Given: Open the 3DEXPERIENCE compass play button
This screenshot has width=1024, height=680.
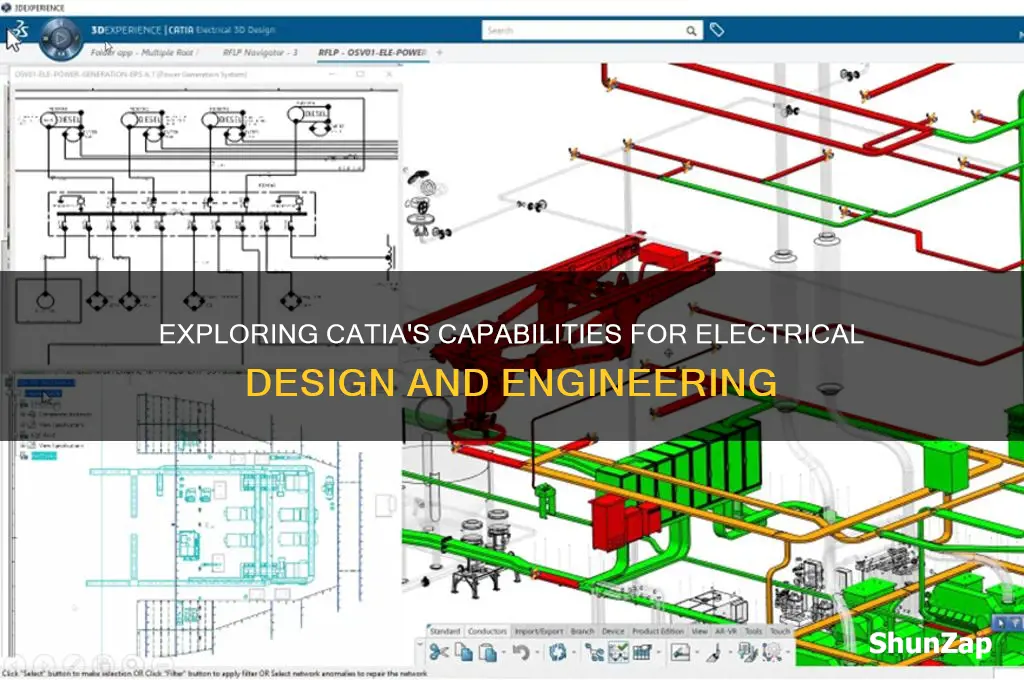Looking at the screenshot, I should (x=60, y=38).
